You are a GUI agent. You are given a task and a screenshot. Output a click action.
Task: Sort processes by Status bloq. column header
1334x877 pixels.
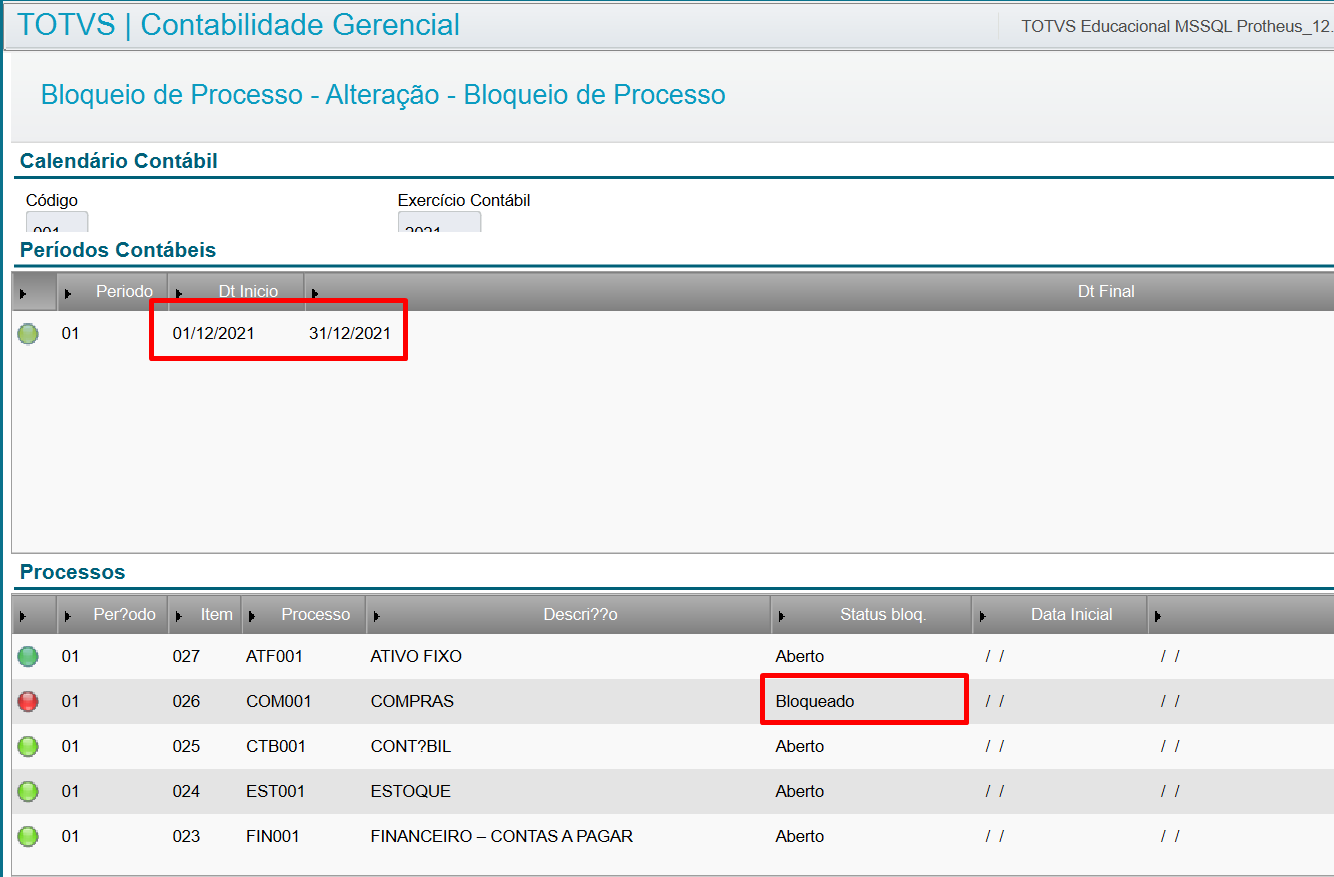tap(872, 615)
